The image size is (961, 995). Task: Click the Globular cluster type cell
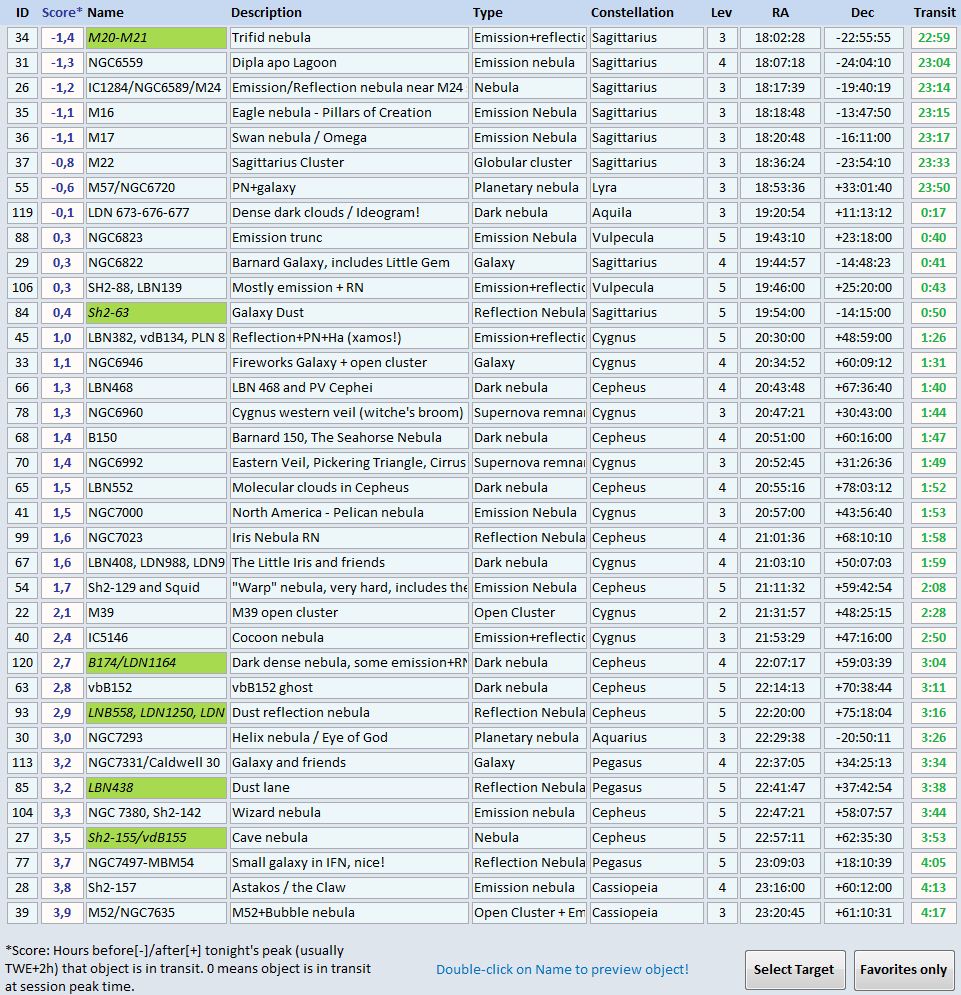click(528, 163)
